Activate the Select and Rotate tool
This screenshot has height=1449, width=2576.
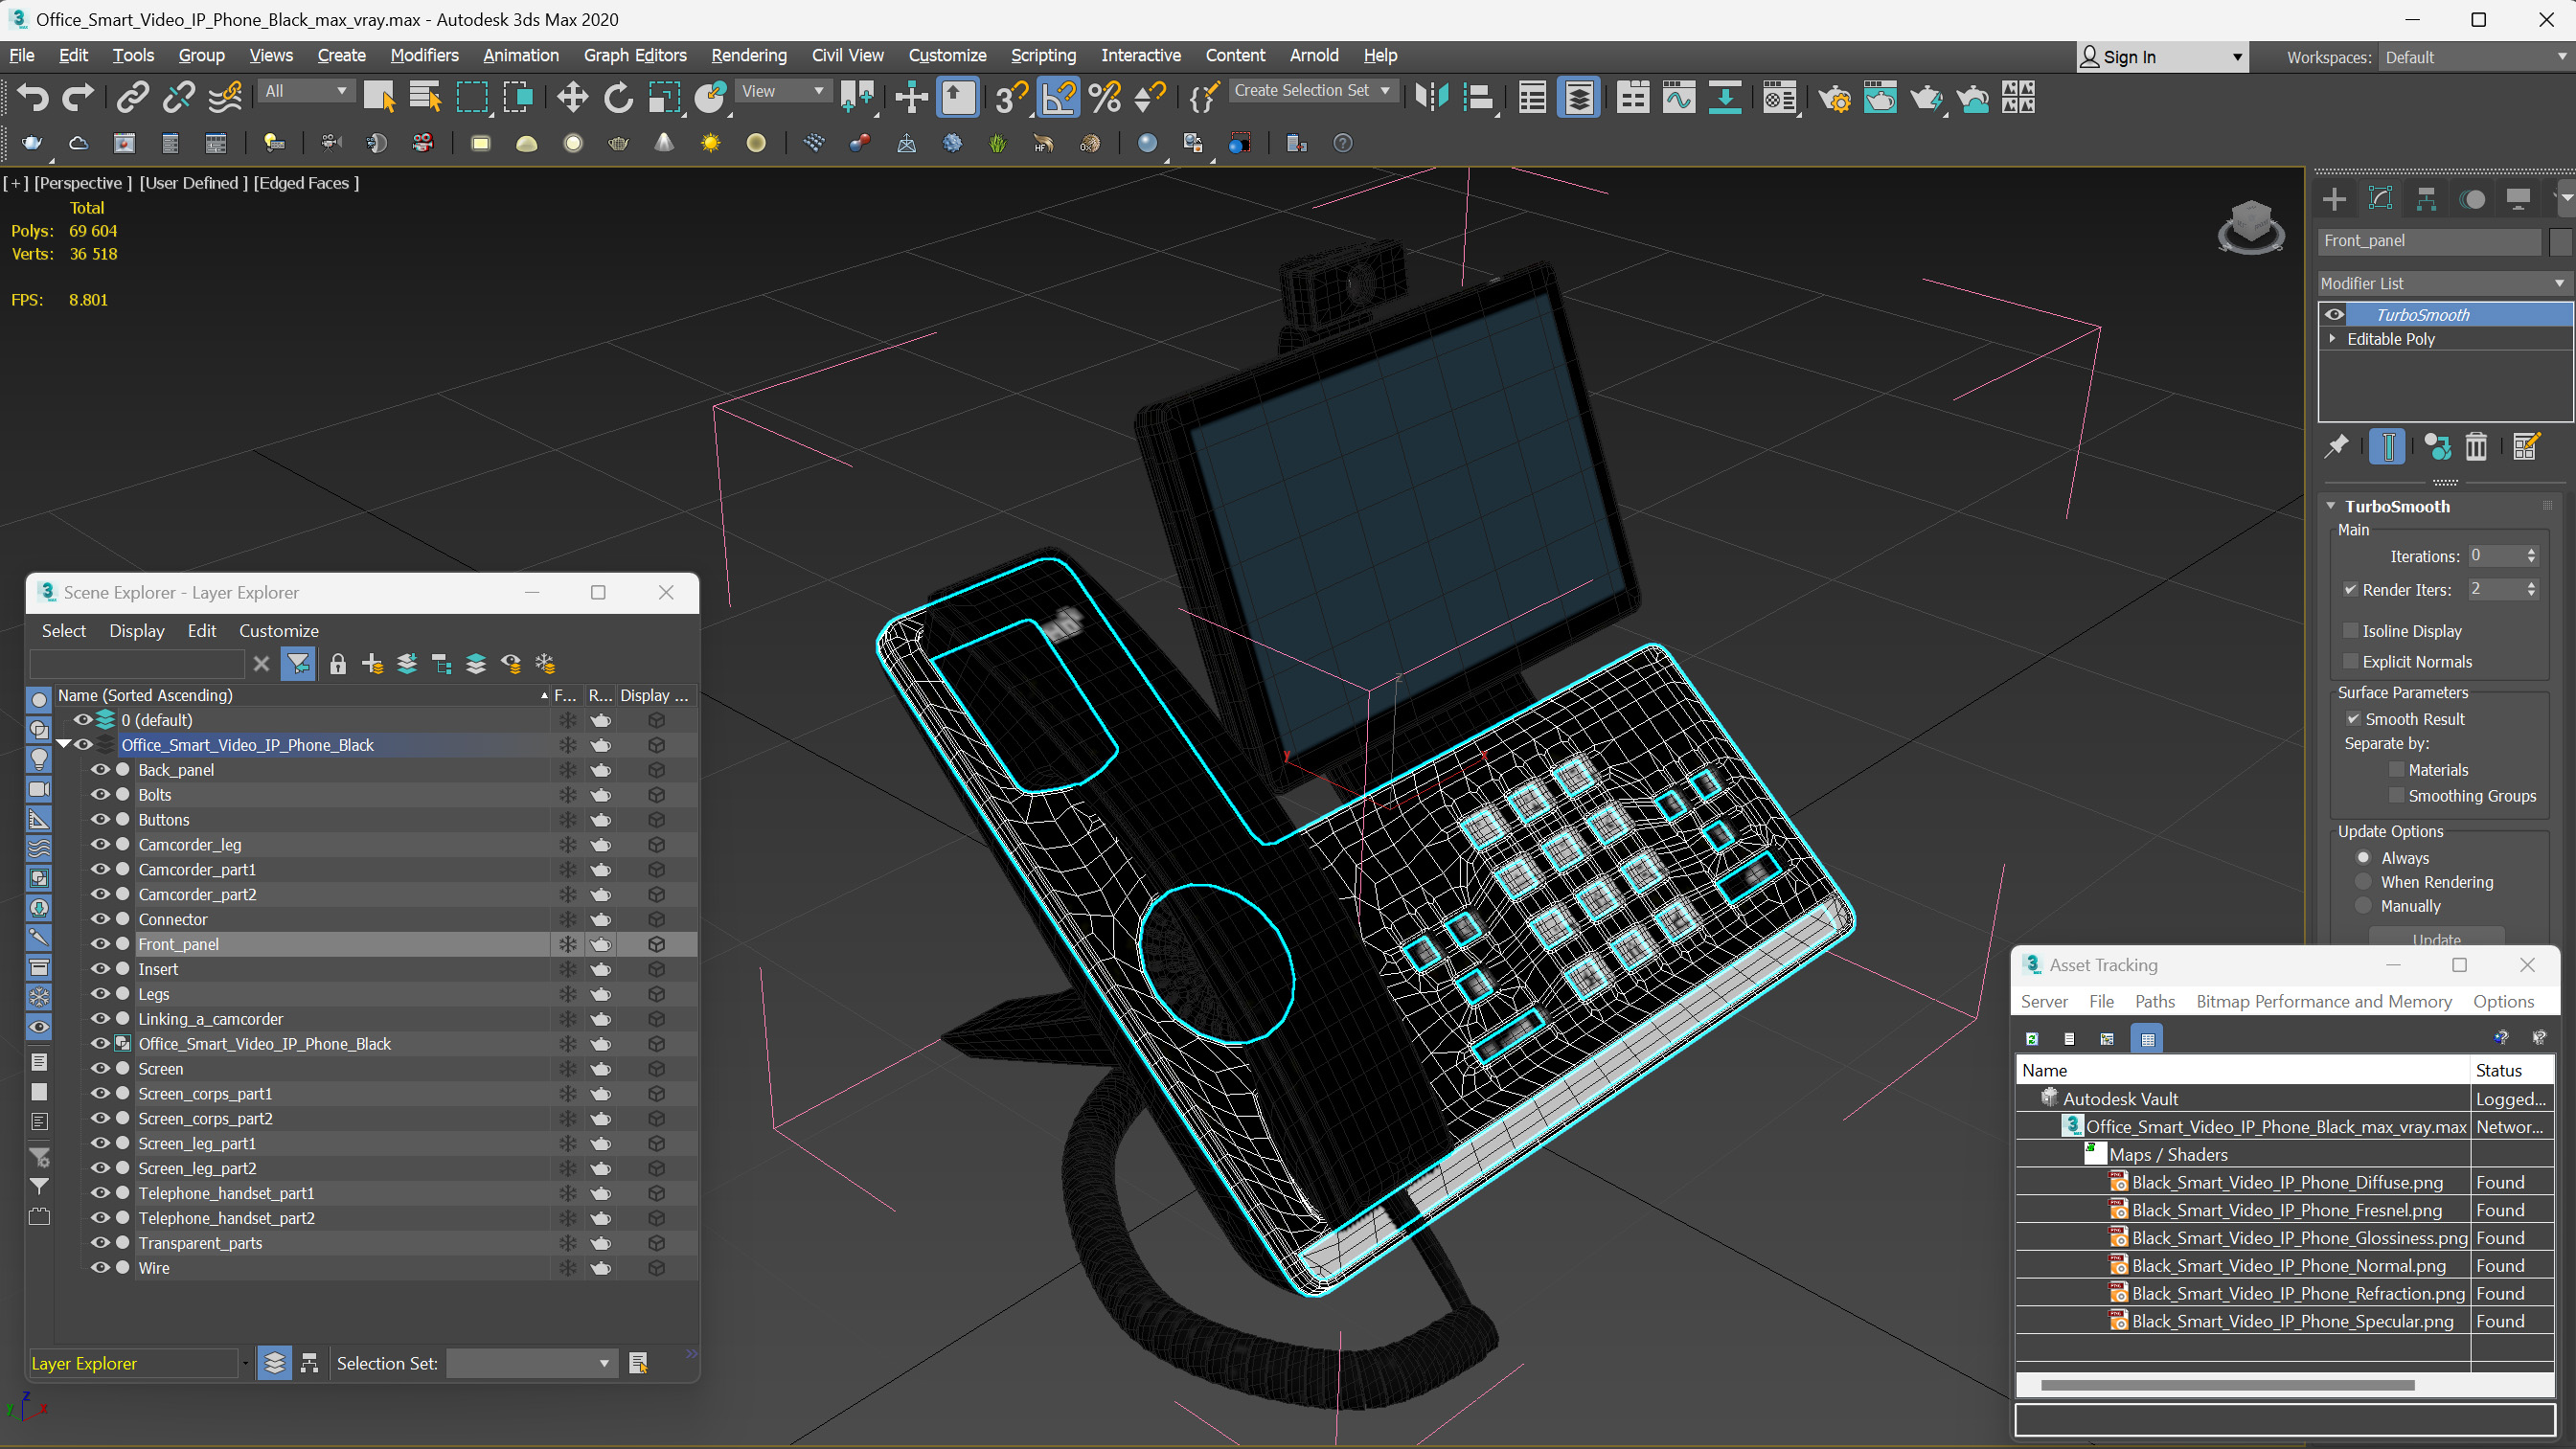[618, 97]
